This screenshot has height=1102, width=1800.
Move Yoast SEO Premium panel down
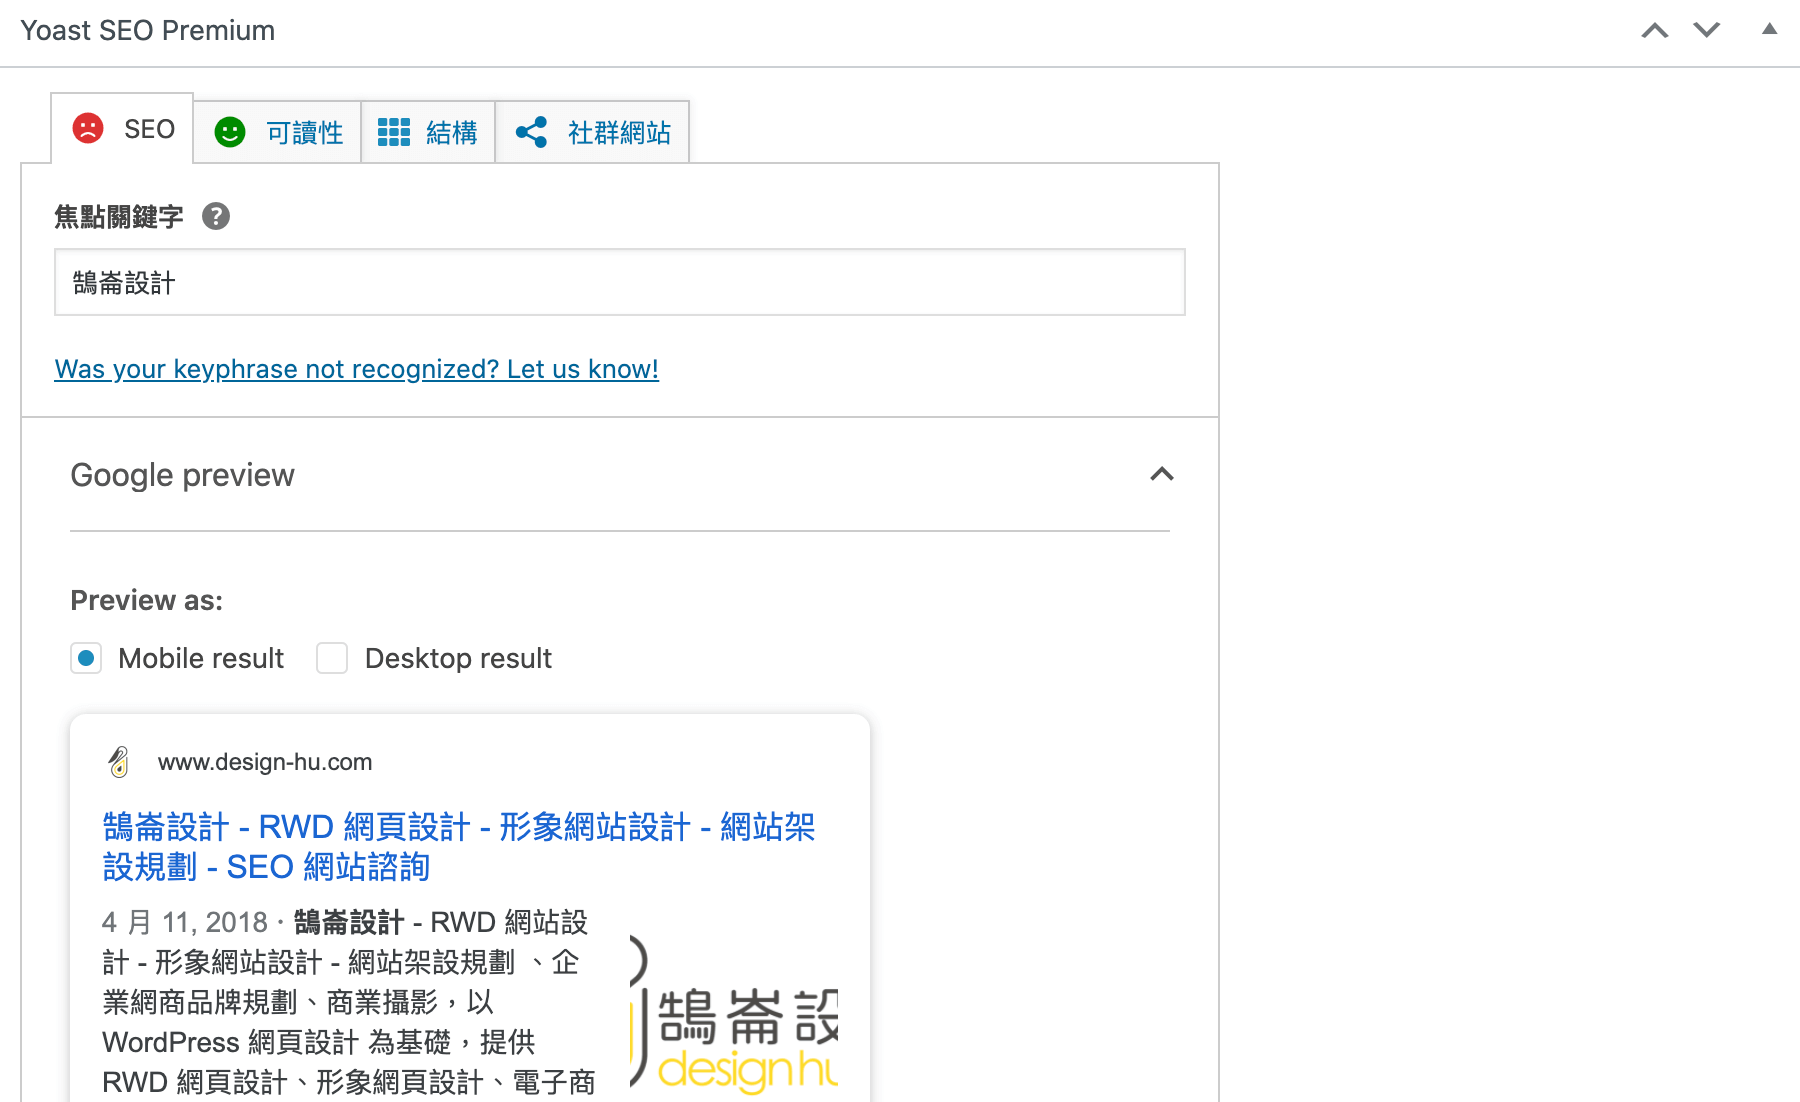click(1706, 30)
